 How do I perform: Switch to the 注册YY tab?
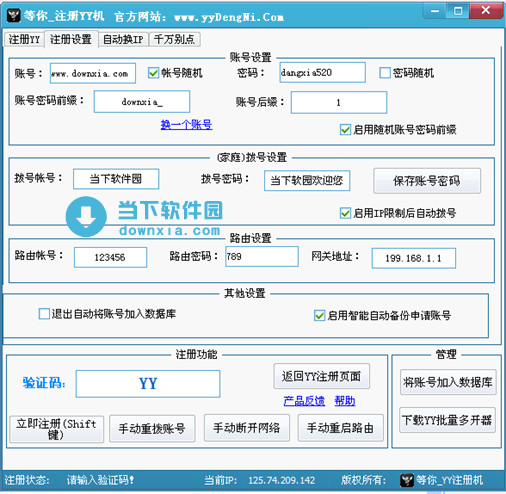pyautogui.click(x=24, y=40)
